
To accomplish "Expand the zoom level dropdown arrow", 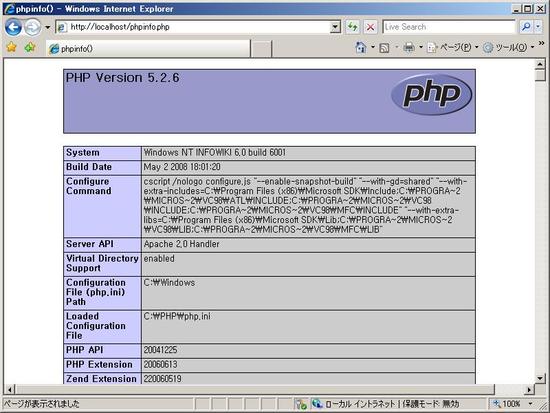I will 530,404.
